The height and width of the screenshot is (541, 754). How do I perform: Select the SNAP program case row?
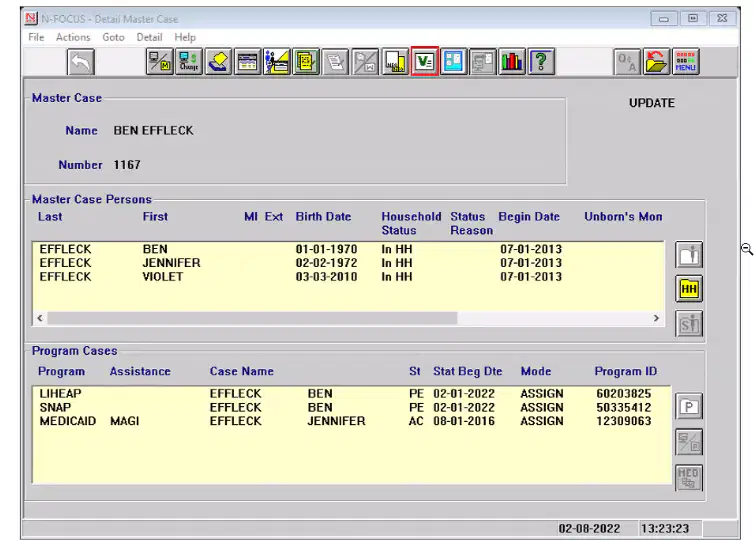pos(351,407)
